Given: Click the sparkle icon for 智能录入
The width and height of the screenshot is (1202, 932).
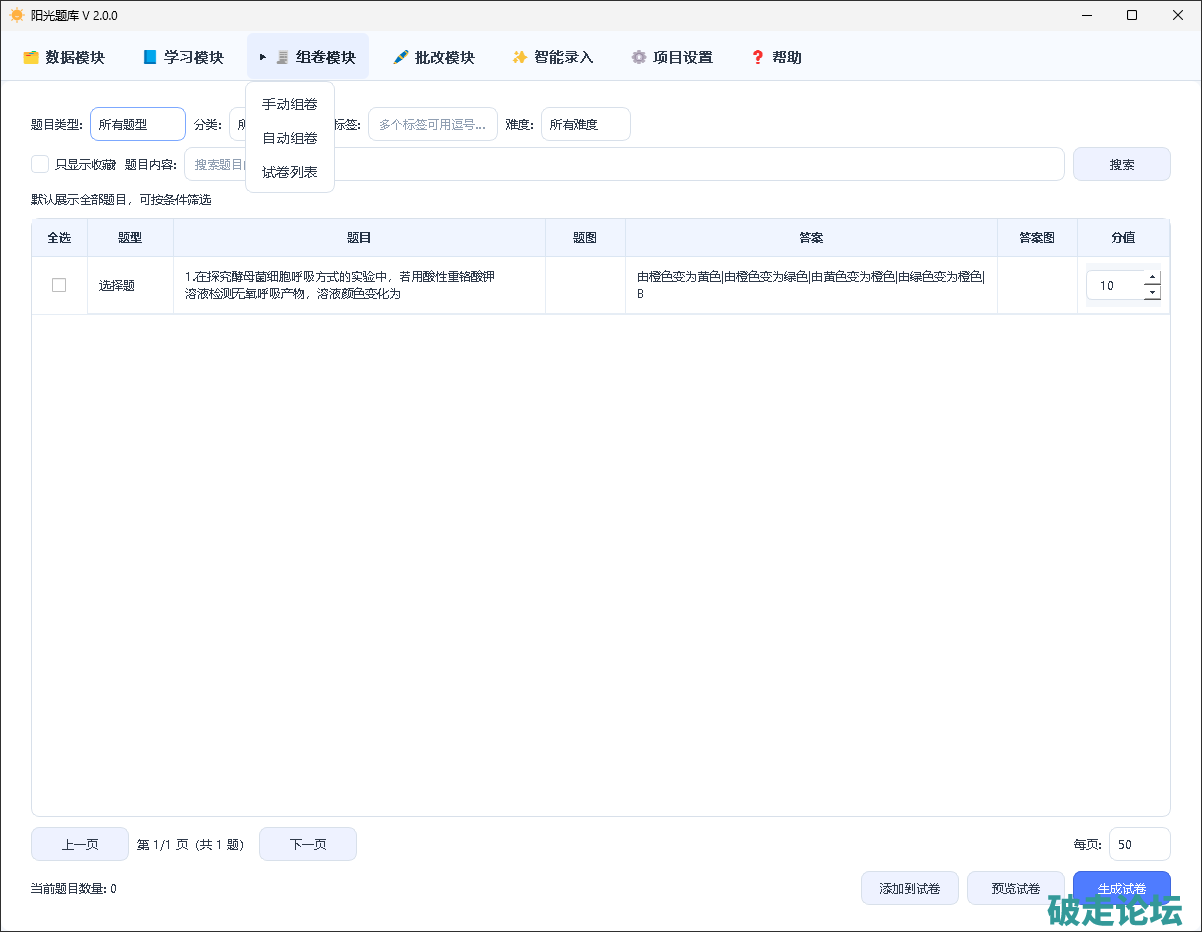Looking at the screenshot, I should (x=519, y=58).
